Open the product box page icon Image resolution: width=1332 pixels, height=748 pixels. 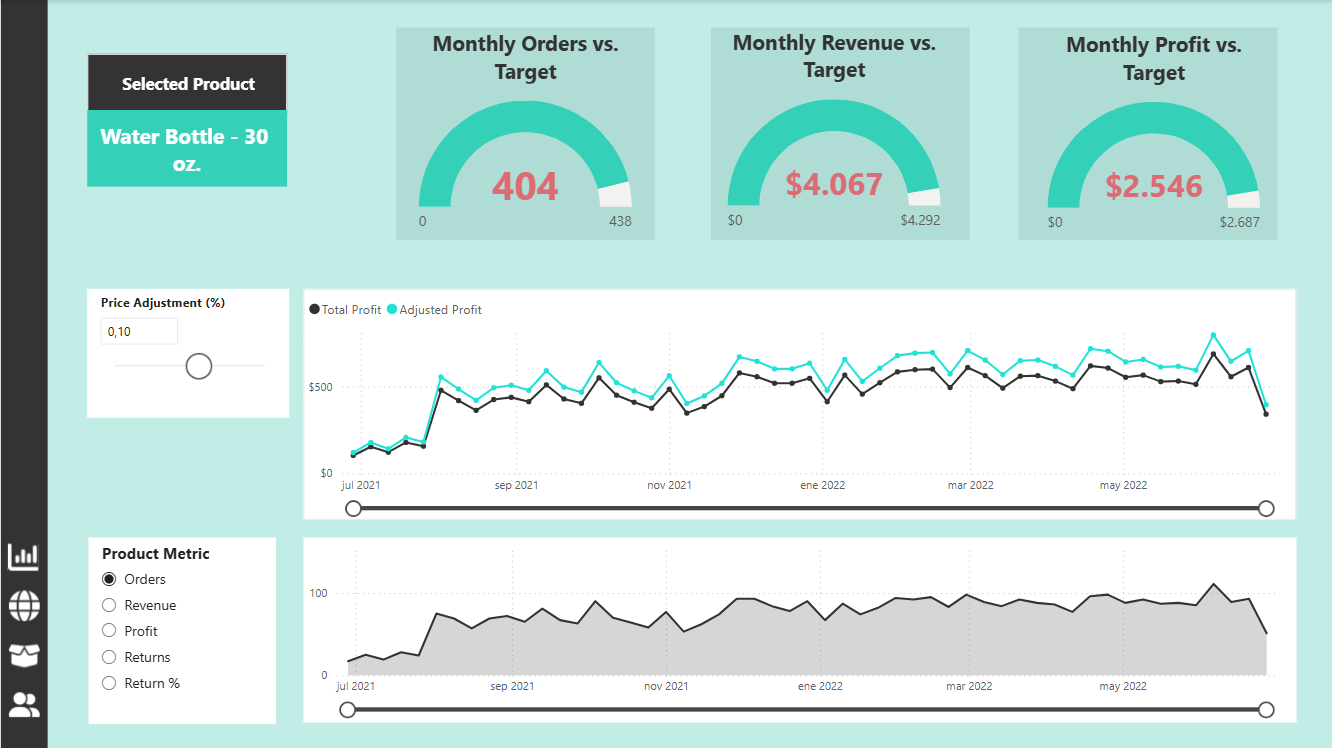pos(23,655)
